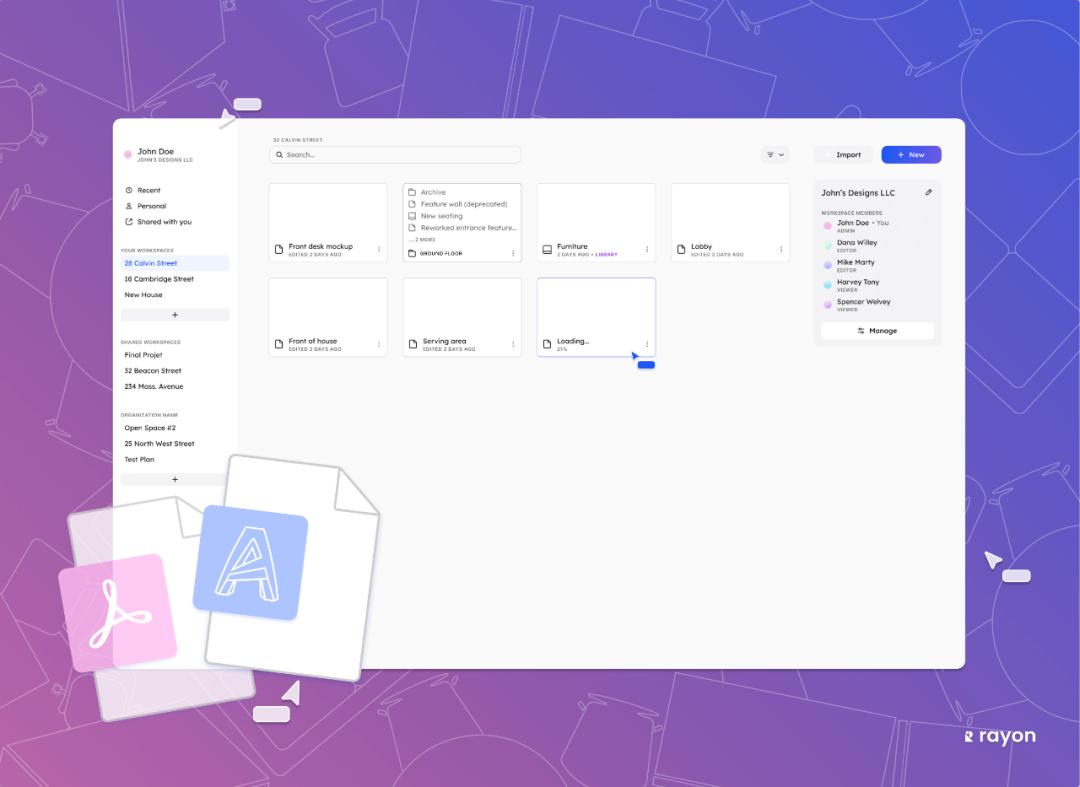Click the purple LIBRARY tag on Furniture card
Screen dimensions: 1080x787
pos(607,255)
